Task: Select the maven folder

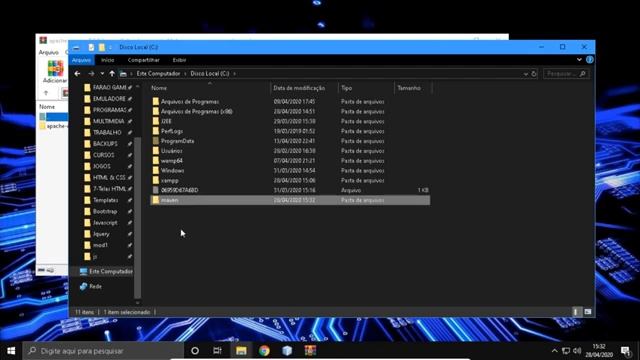Action: click(x=290, y=200)
